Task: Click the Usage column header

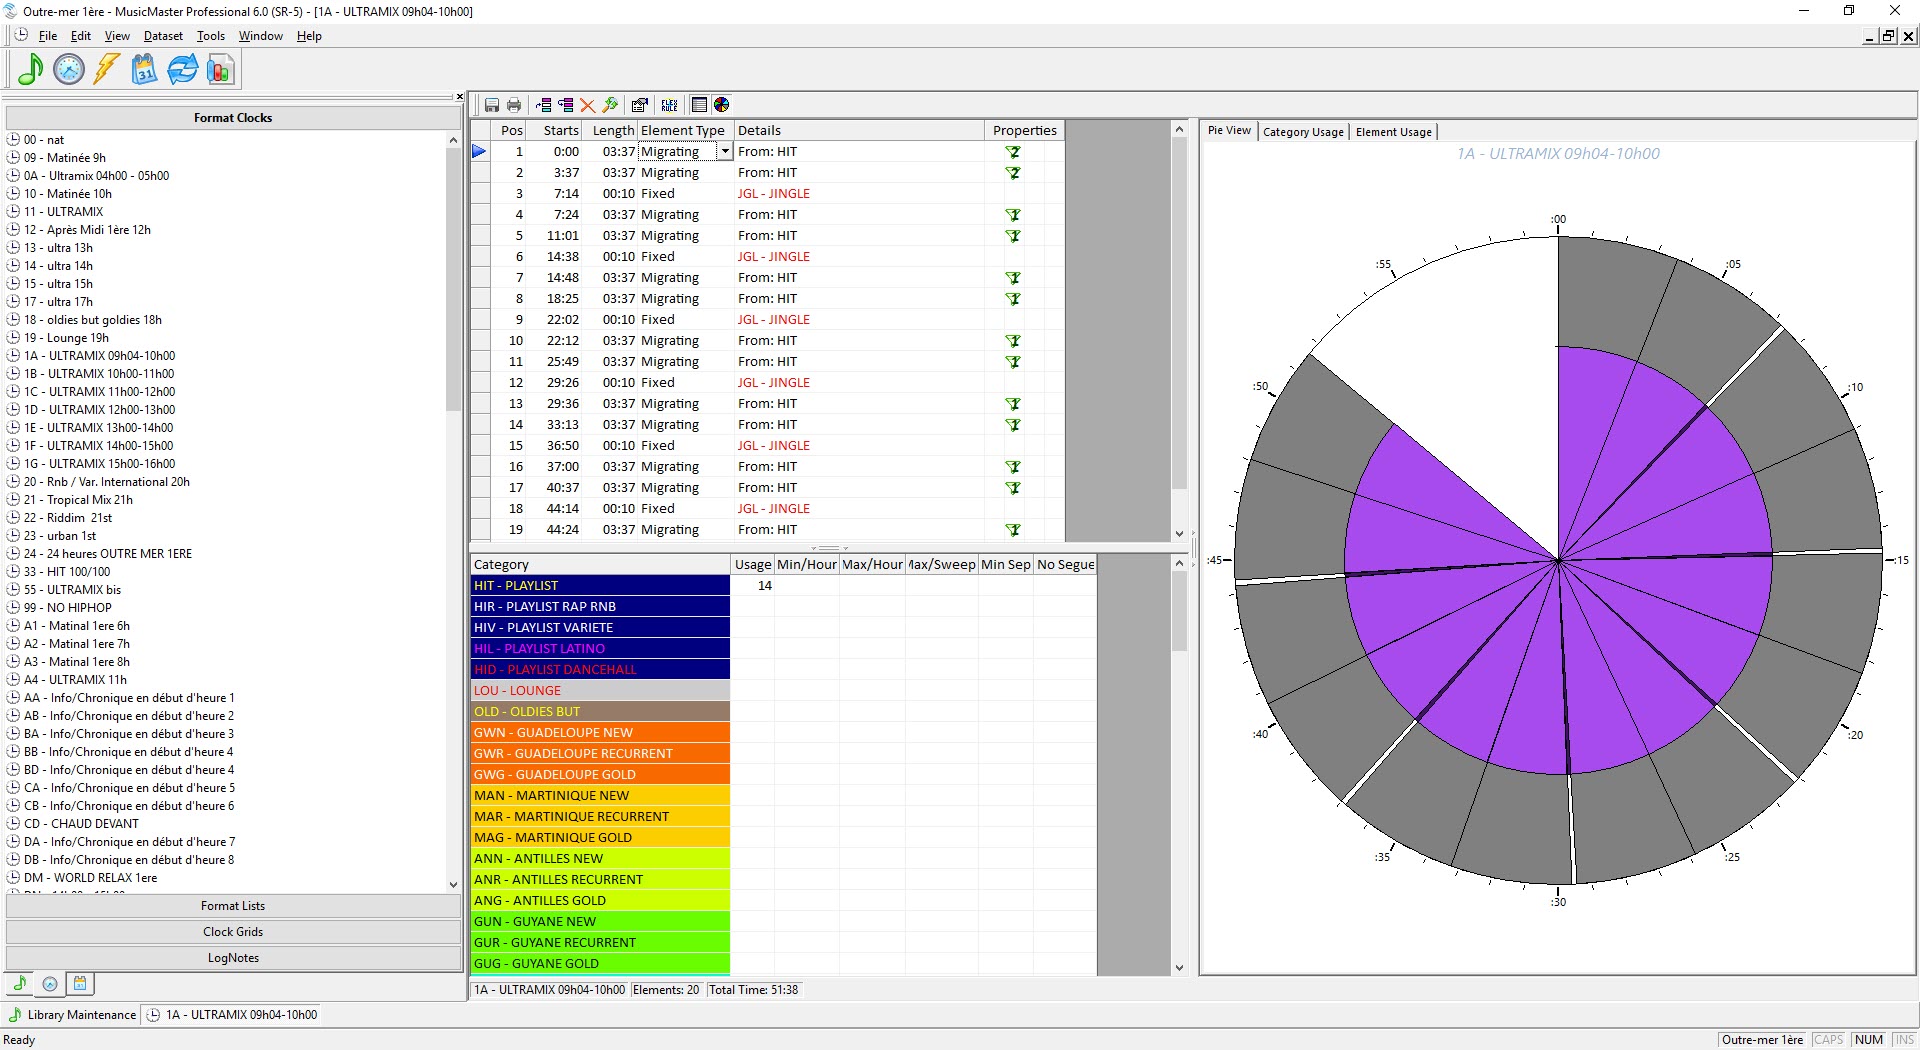Action: click(x=752, y=565)
